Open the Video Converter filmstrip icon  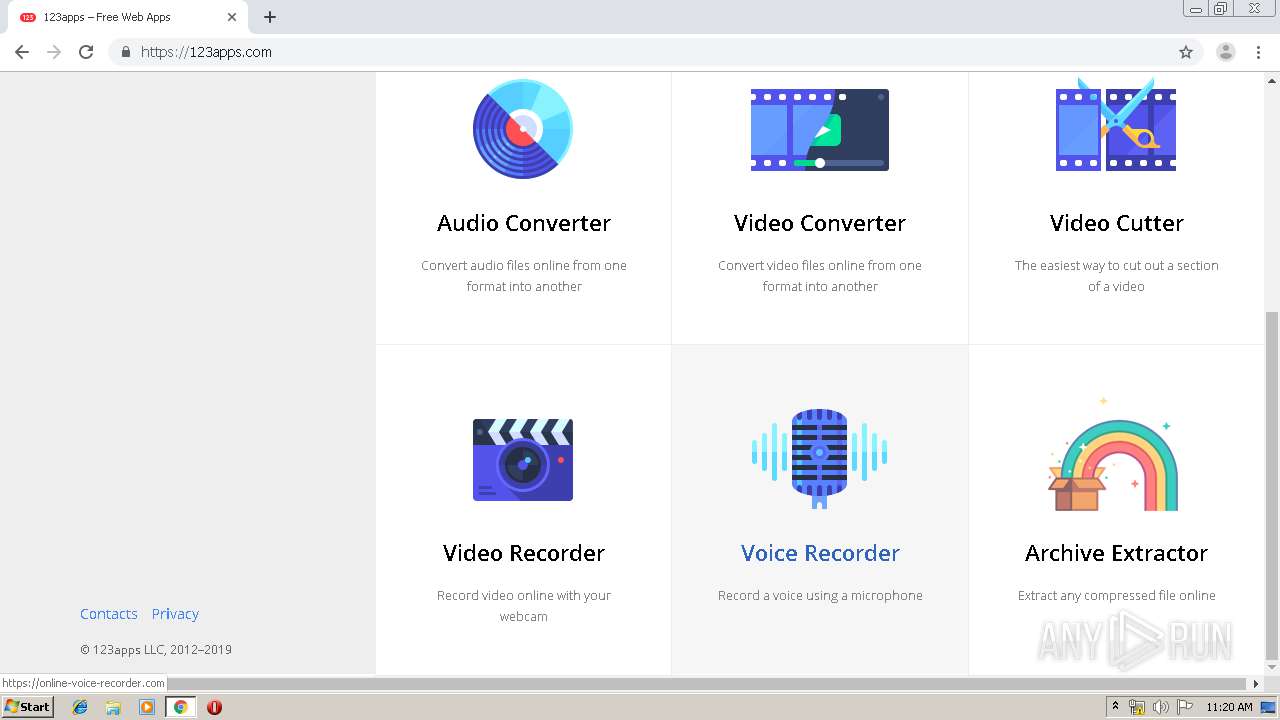coord(820,130)
